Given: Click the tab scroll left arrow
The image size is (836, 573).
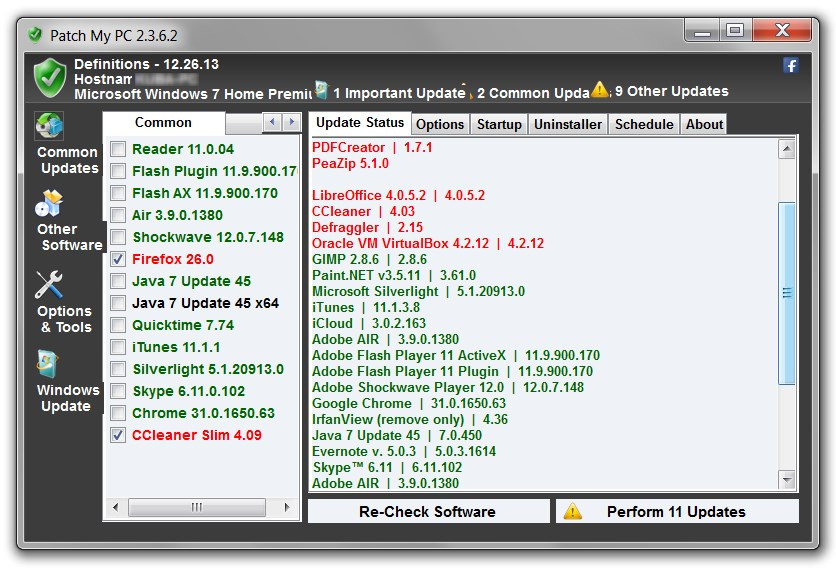Looking at the screenshot, I should 272,123.
